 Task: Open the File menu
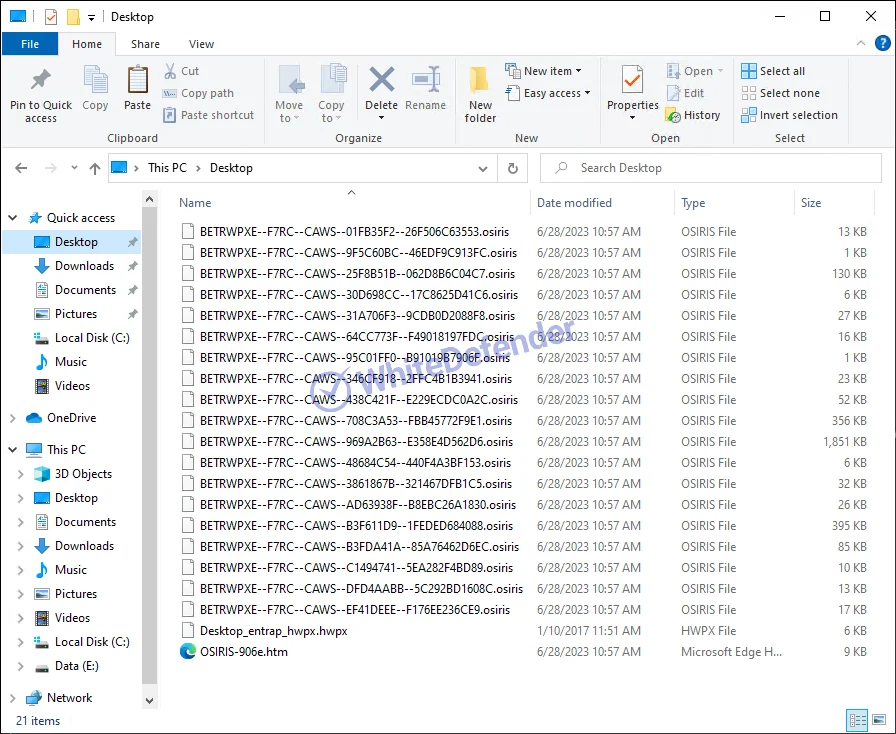[x=30, y=44]
